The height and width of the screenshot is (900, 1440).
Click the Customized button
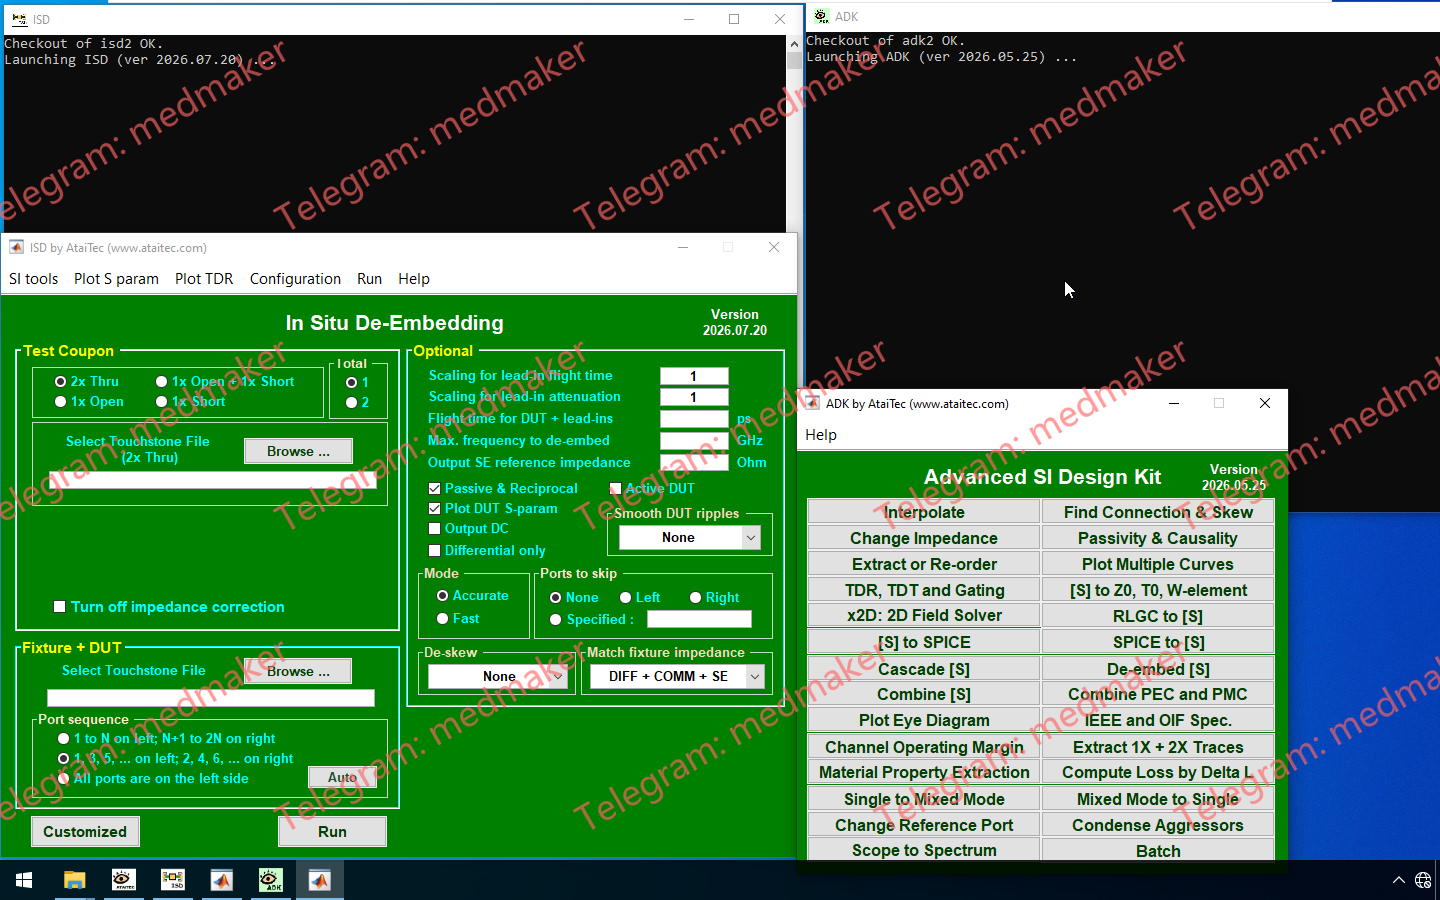point(85,832)
